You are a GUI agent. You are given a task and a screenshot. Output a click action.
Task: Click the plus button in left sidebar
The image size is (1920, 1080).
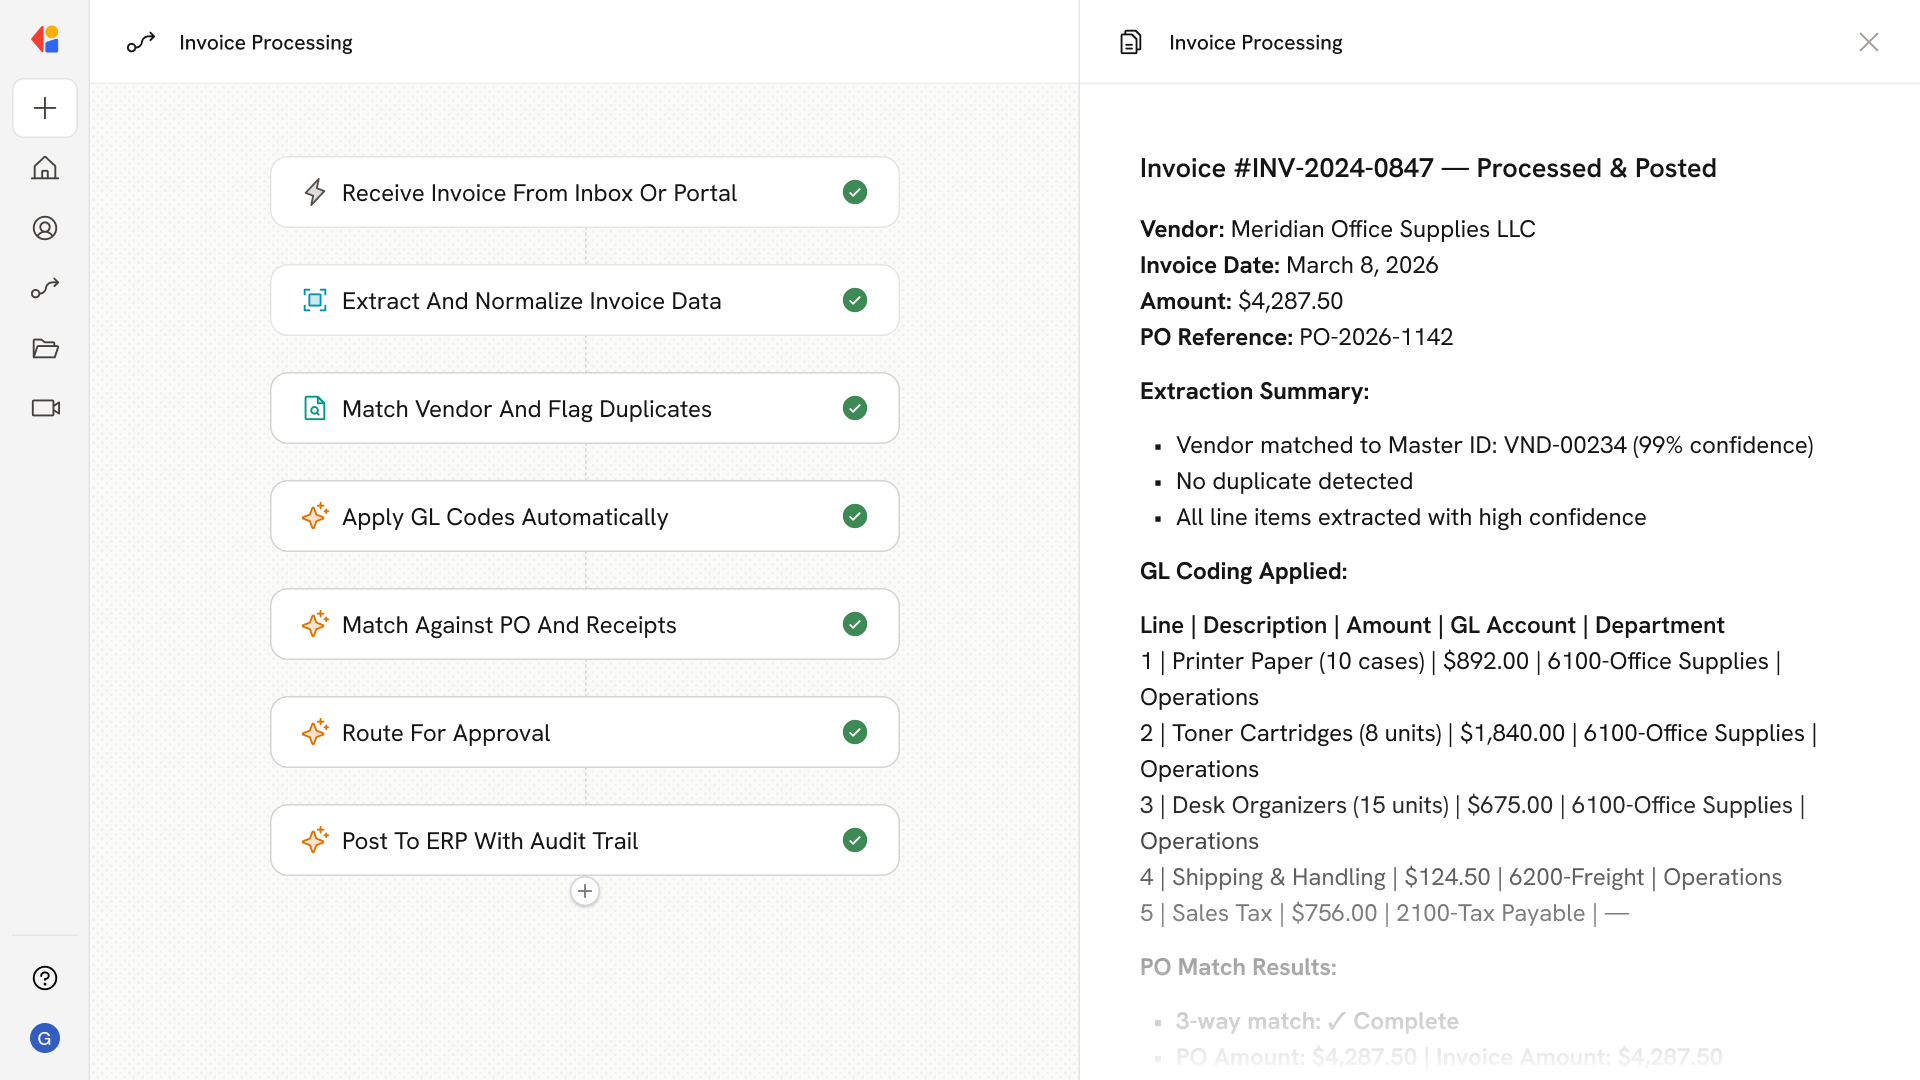45,108
